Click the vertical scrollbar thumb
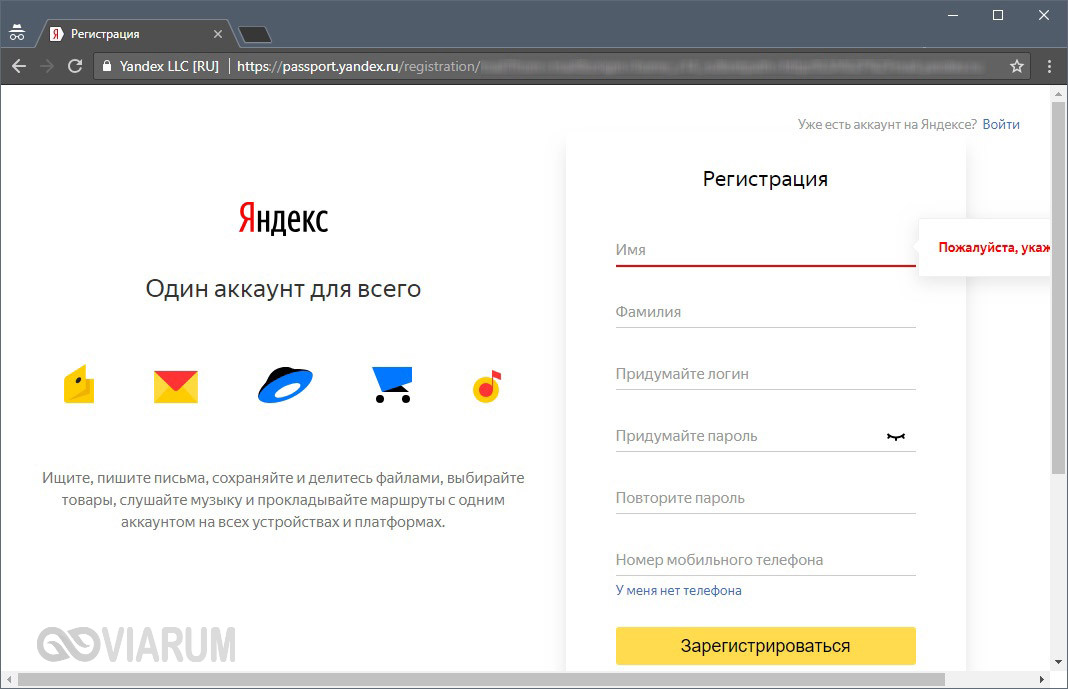1068x689 pixels. tap(1058, 286)
